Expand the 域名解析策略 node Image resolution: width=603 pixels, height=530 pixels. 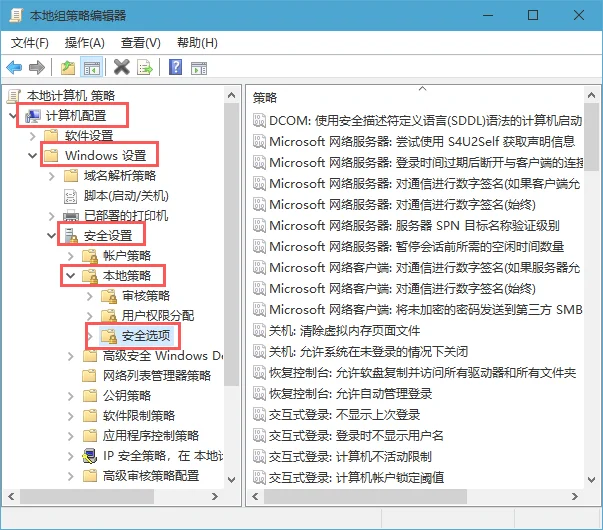52,176
